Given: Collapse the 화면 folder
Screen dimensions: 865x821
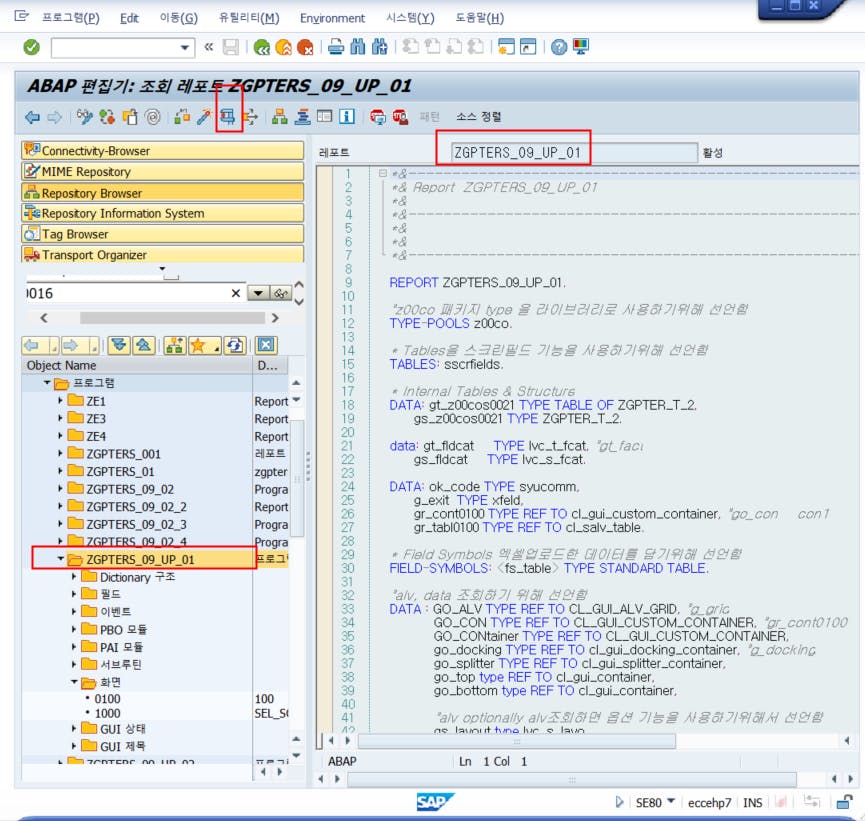Looking at the screenshot, I should pos(74,683).
